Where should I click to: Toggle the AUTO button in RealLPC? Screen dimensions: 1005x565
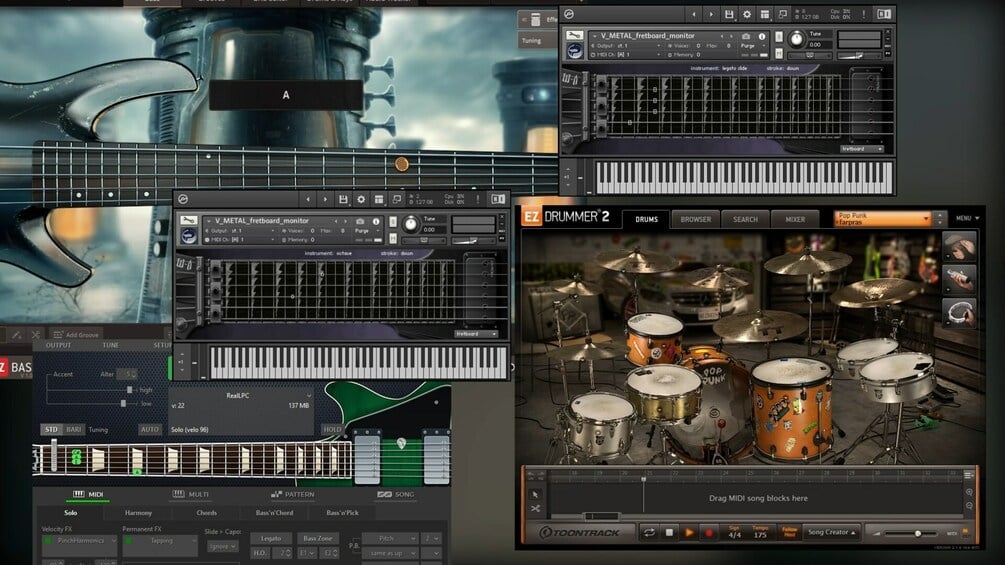(149, 429)
